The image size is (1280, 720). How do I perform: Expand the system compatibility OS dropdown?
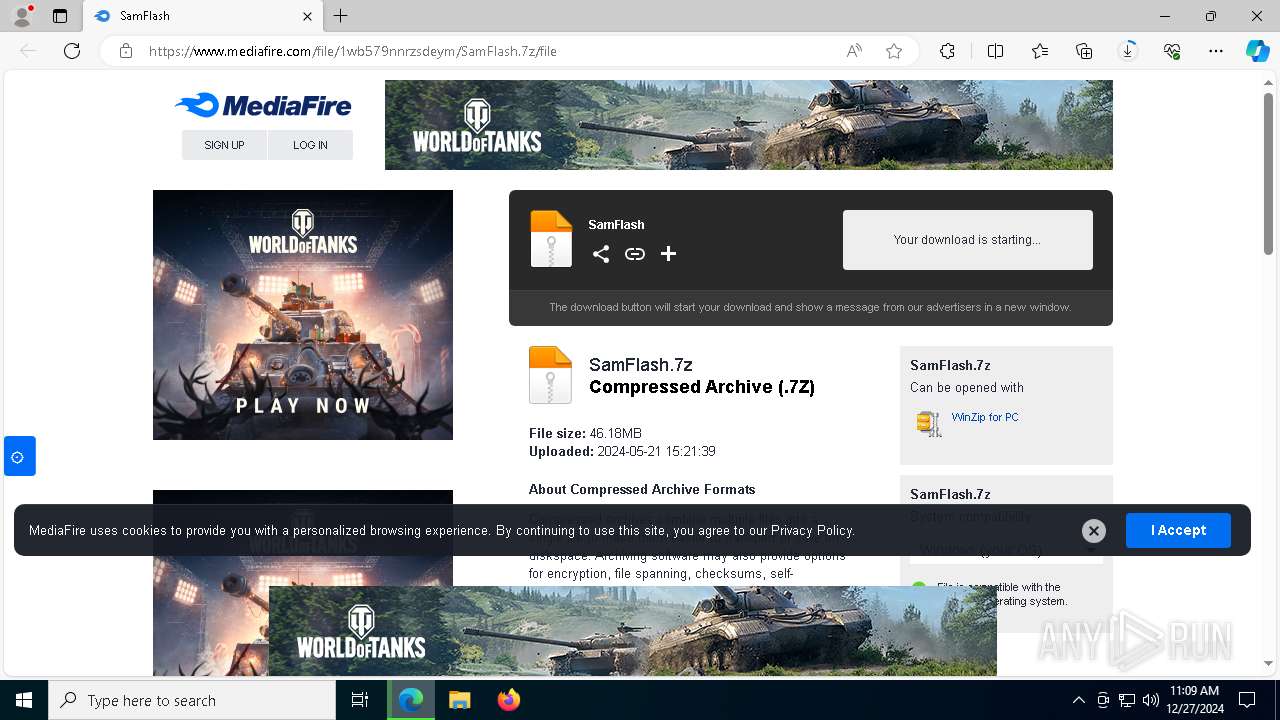[x=1006, y=550]
